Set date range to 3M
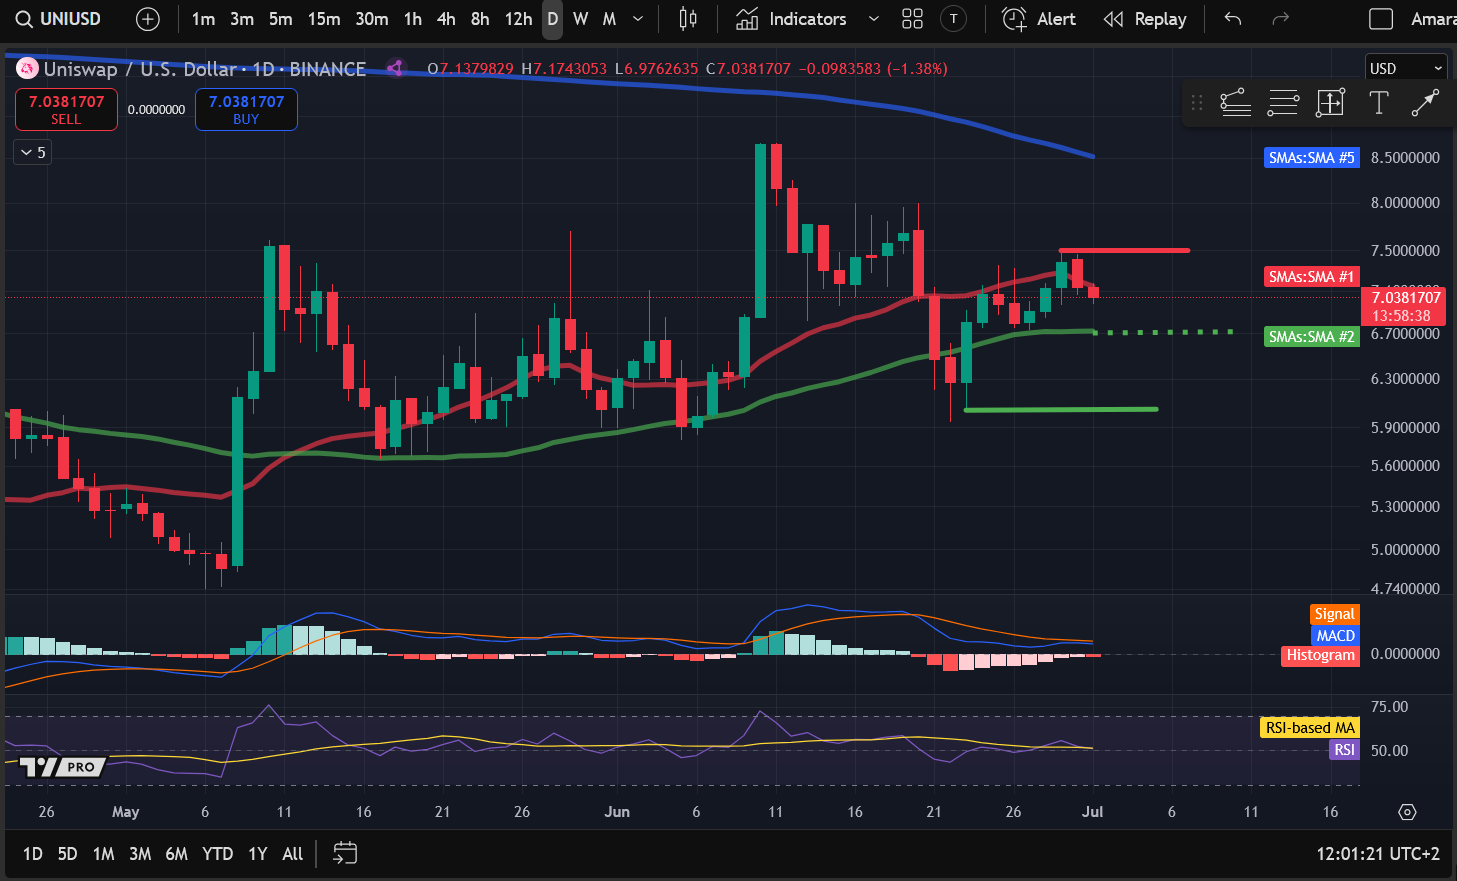Screen dimensions: 1457x881 140,854
